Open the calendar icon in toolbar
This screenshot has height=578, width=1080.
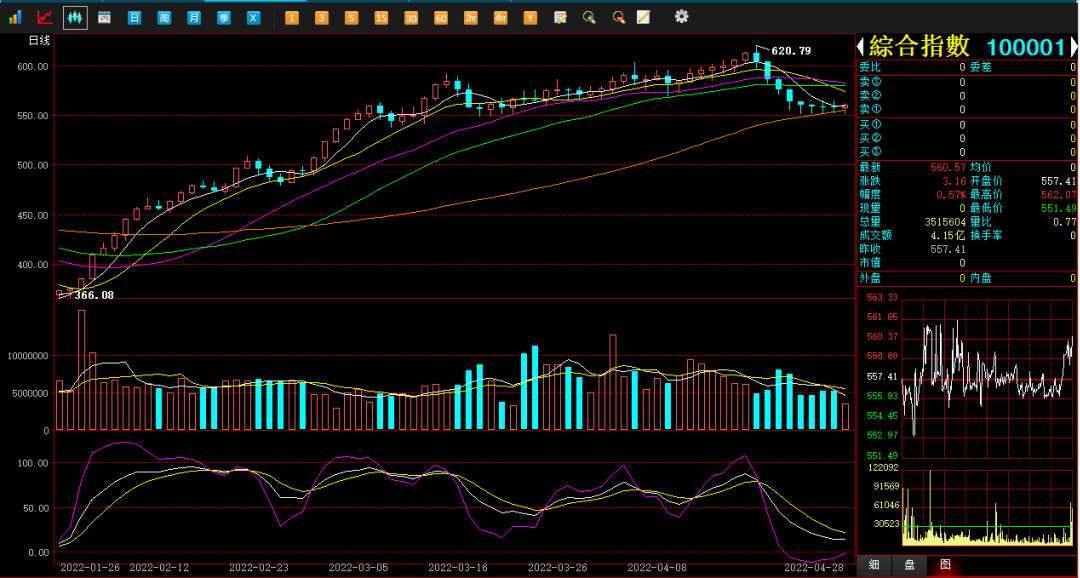[105, 17]
